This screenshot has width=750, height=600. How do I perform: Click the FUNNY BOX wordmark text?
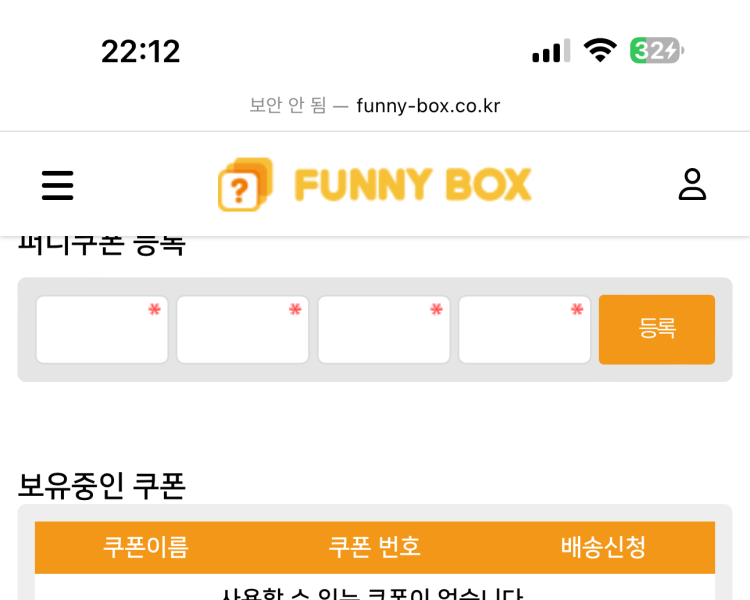[412, 185]
